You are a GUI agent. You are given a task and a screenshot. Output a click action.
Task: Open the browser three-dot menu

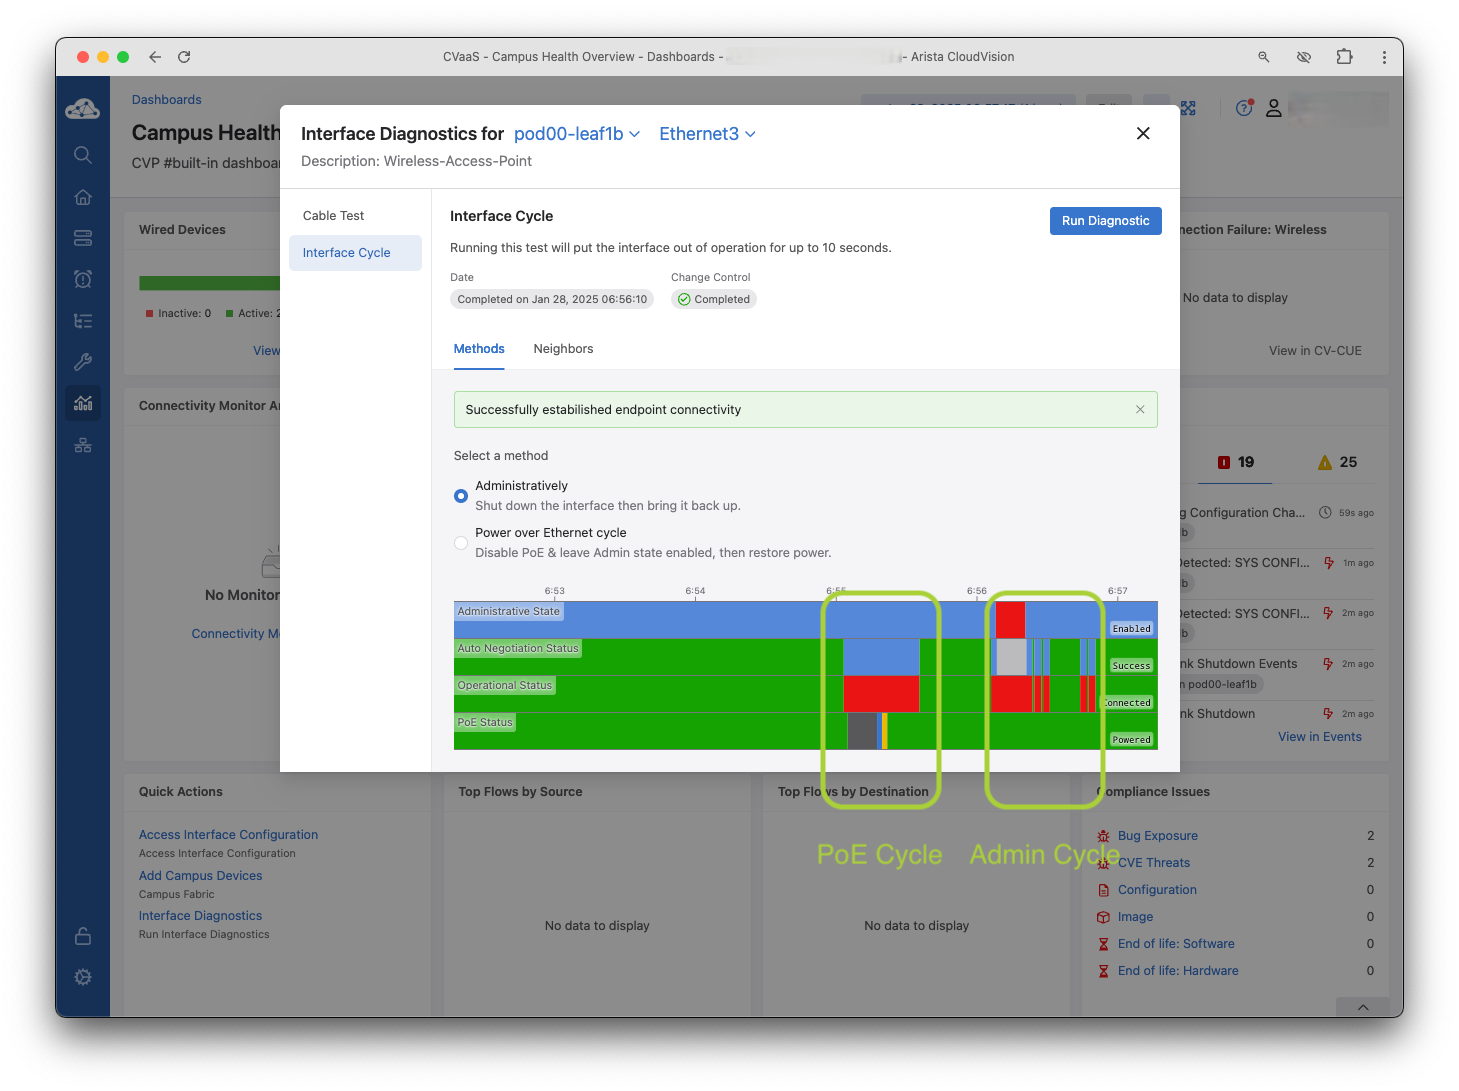(1384, 57)
